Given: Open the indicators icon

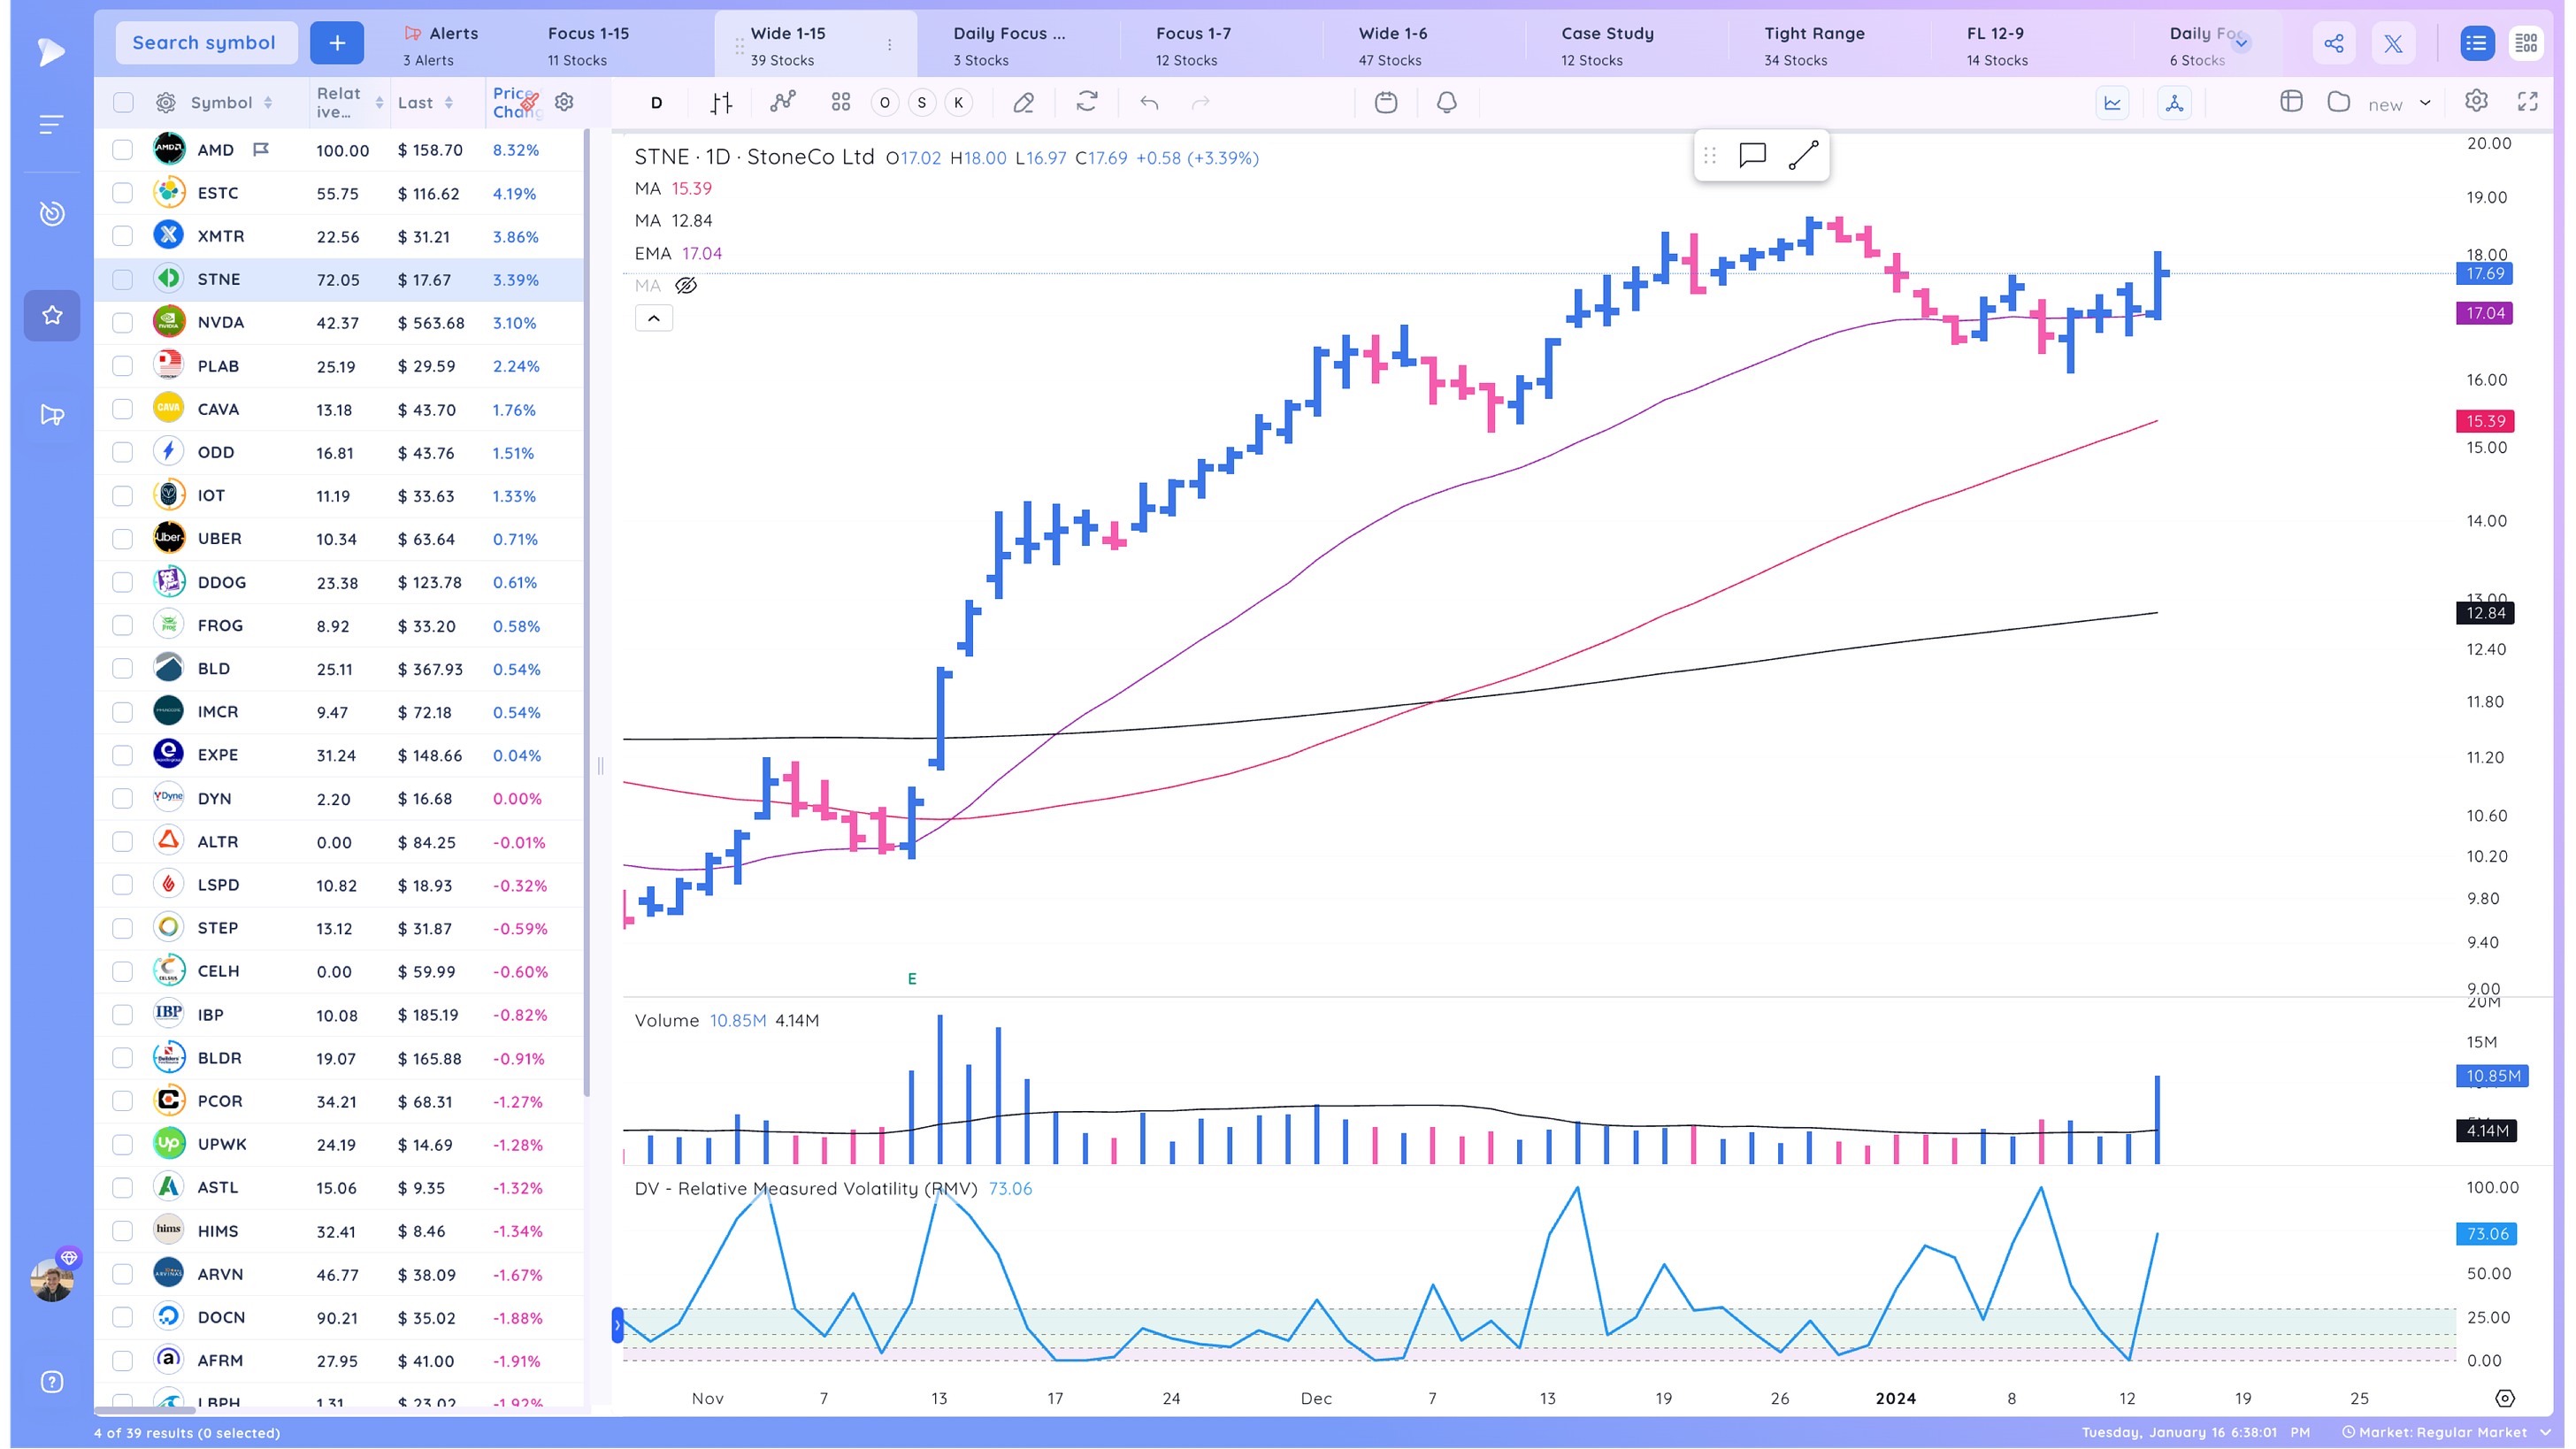Looking at the screenshot, I should [x=783, y=102].
